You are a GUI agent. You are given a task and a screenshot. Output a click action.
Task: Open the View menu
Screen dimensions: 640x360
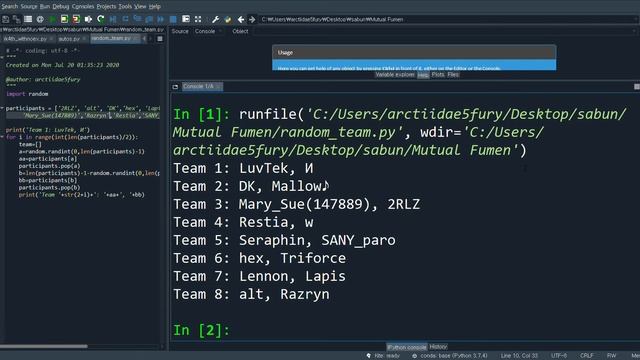(140, 7)
